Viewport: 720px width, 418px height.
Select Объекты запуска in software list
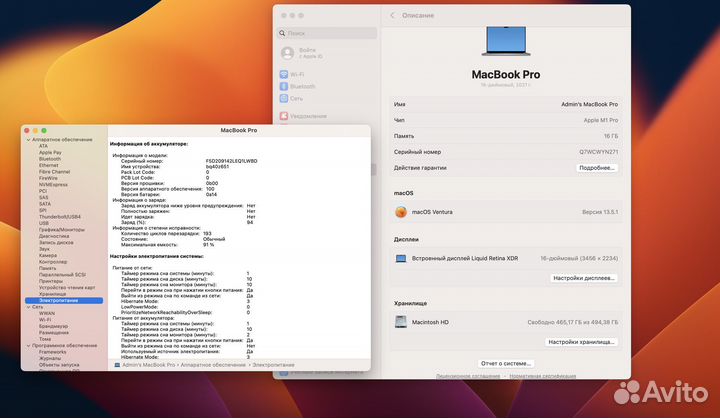coord(59,365)
